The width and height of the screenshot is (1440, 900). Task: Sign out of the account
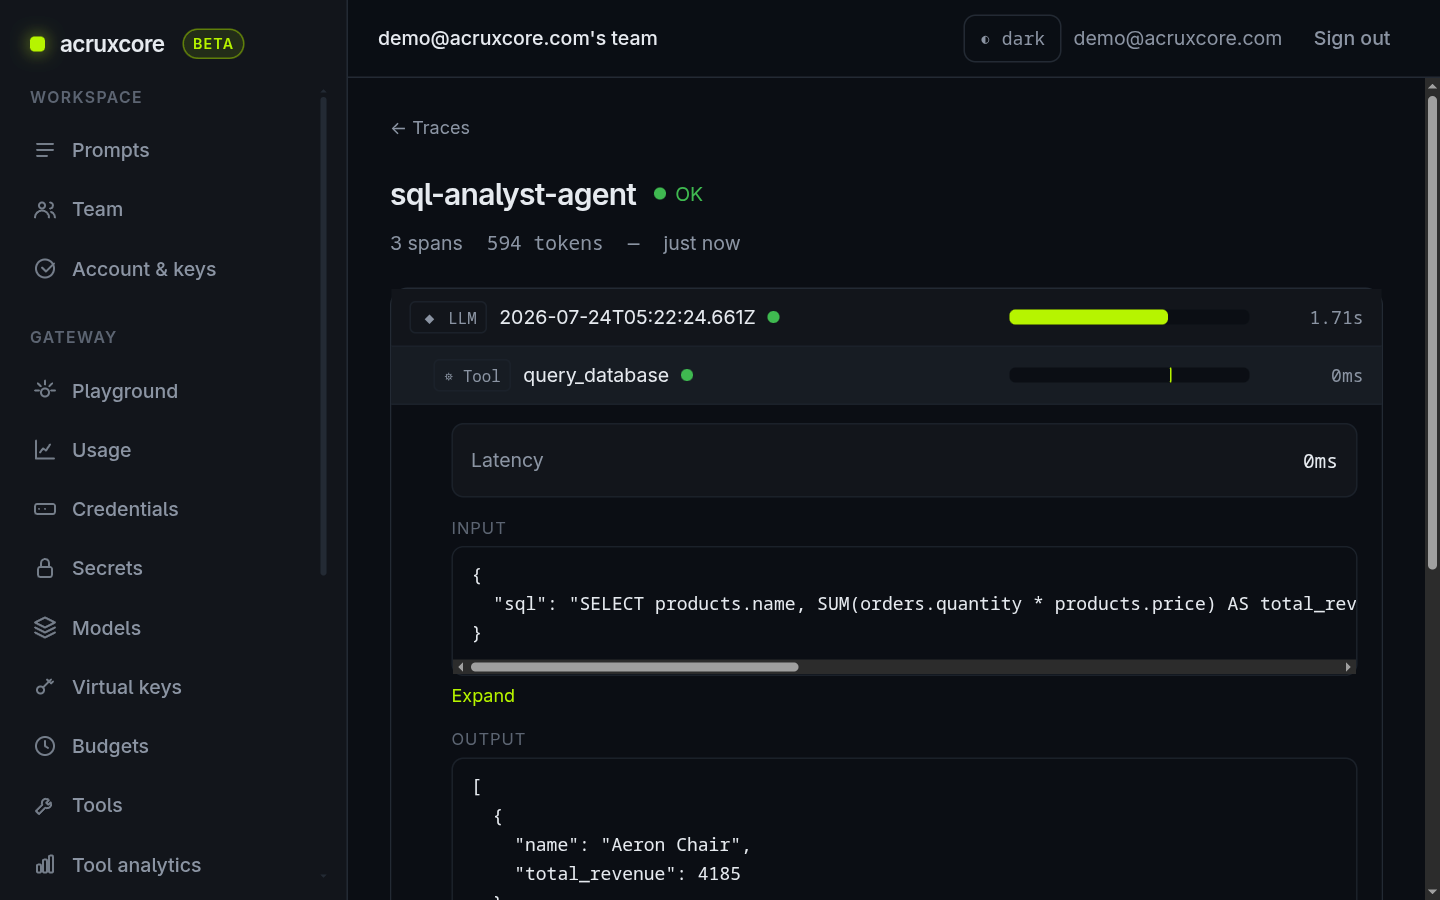[1351, 38]
